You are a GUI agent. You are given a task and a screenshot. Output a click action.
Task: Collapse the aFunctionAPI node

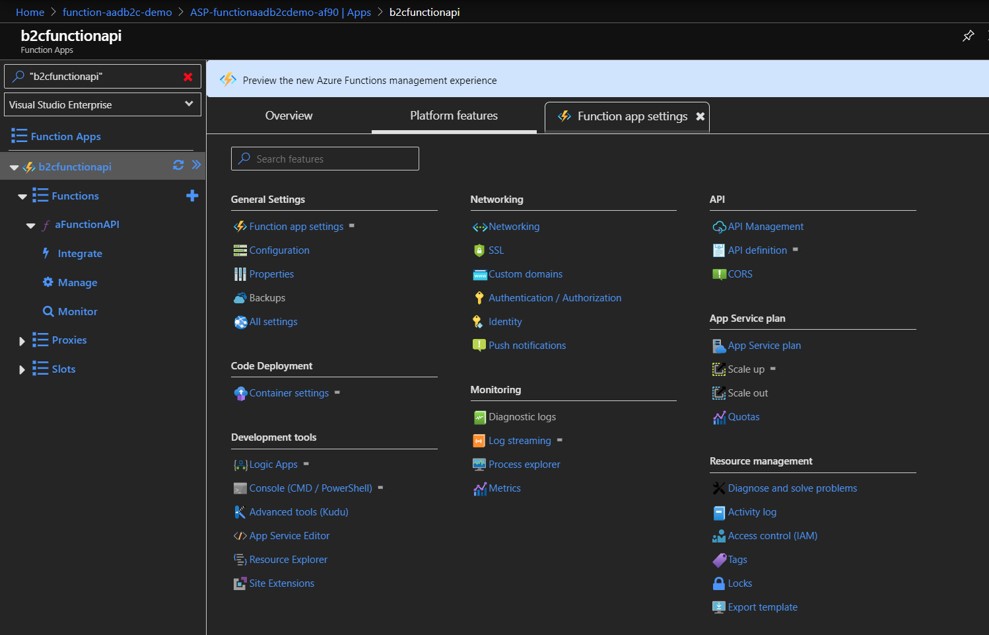(x=30, y=225)
